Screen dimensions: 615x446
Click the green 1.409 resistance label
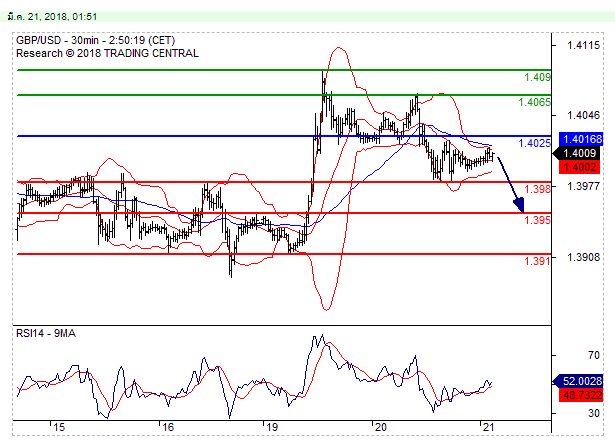pos(537,77)
